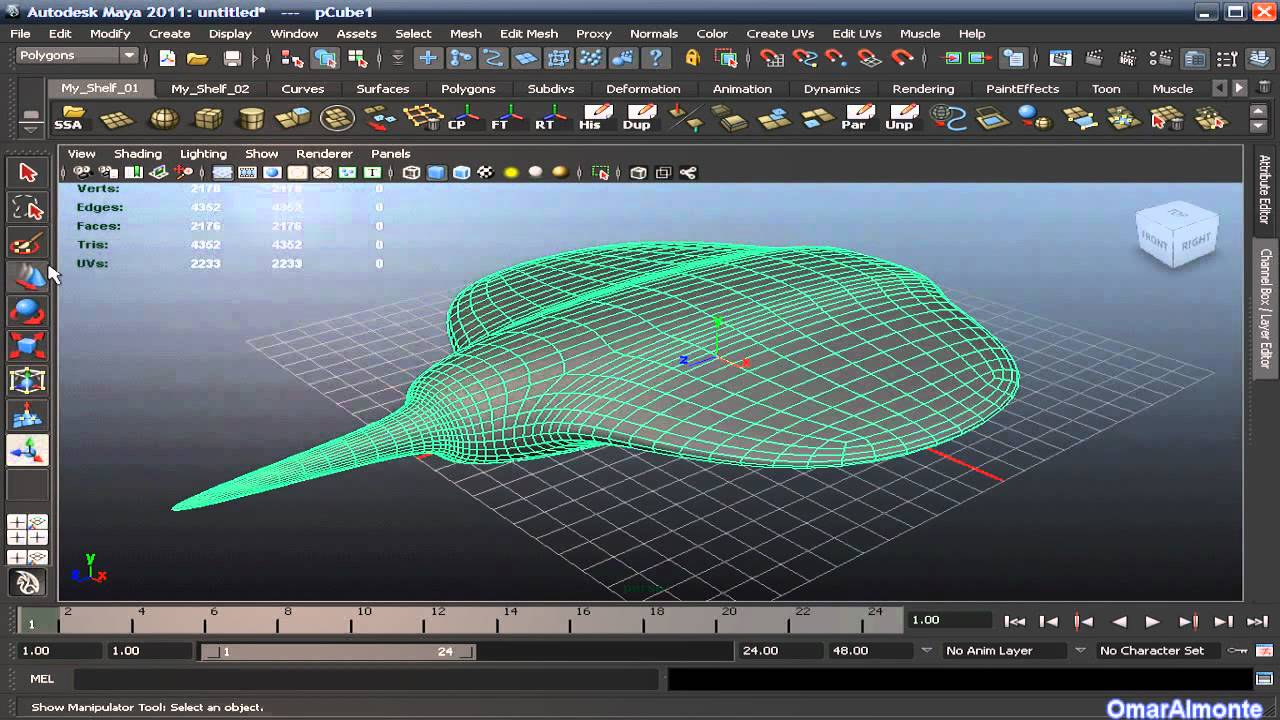Click frame 12 on the time slider

438,621
